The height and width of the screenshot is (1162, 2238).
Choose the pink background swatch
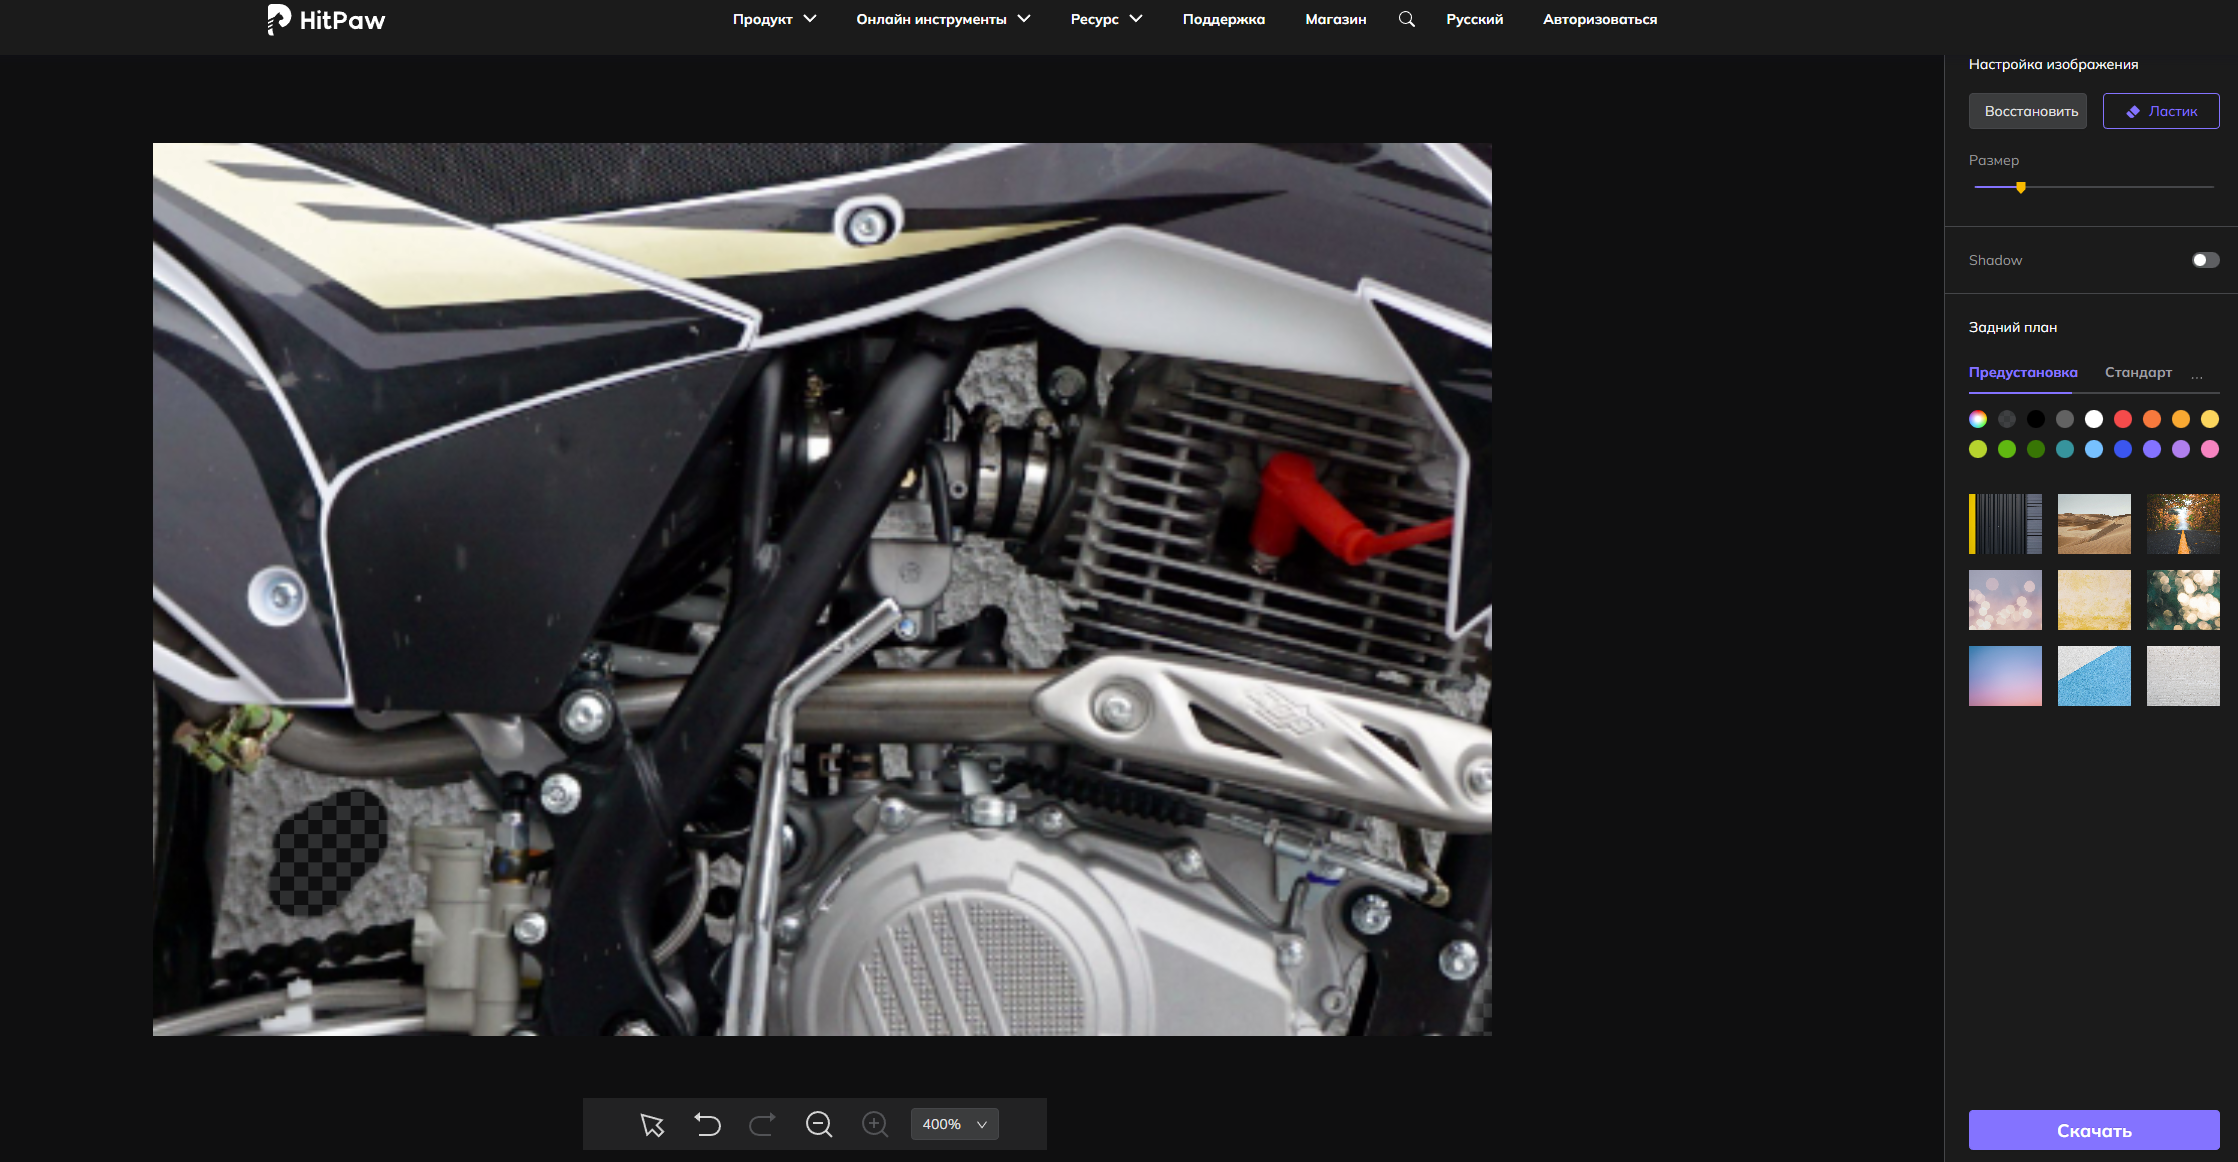tap(2210, 449)
